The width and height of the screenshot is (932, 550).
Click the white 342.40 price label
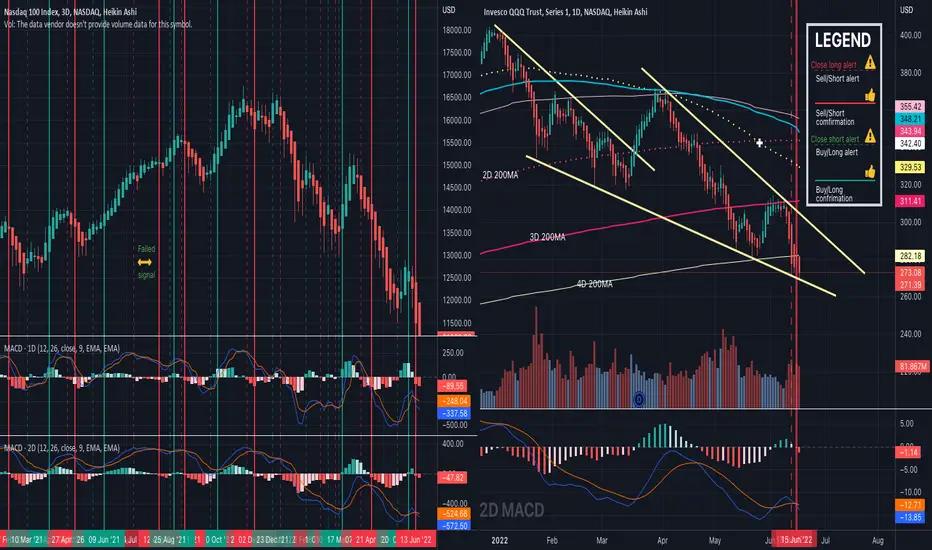[x=910, y=144]
